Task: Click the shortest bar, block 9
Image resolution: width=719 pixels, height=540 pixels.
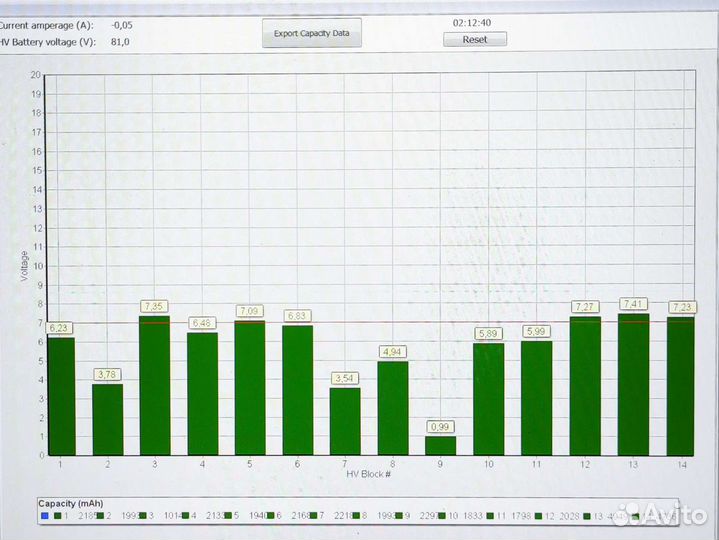Action: [440, 446]
